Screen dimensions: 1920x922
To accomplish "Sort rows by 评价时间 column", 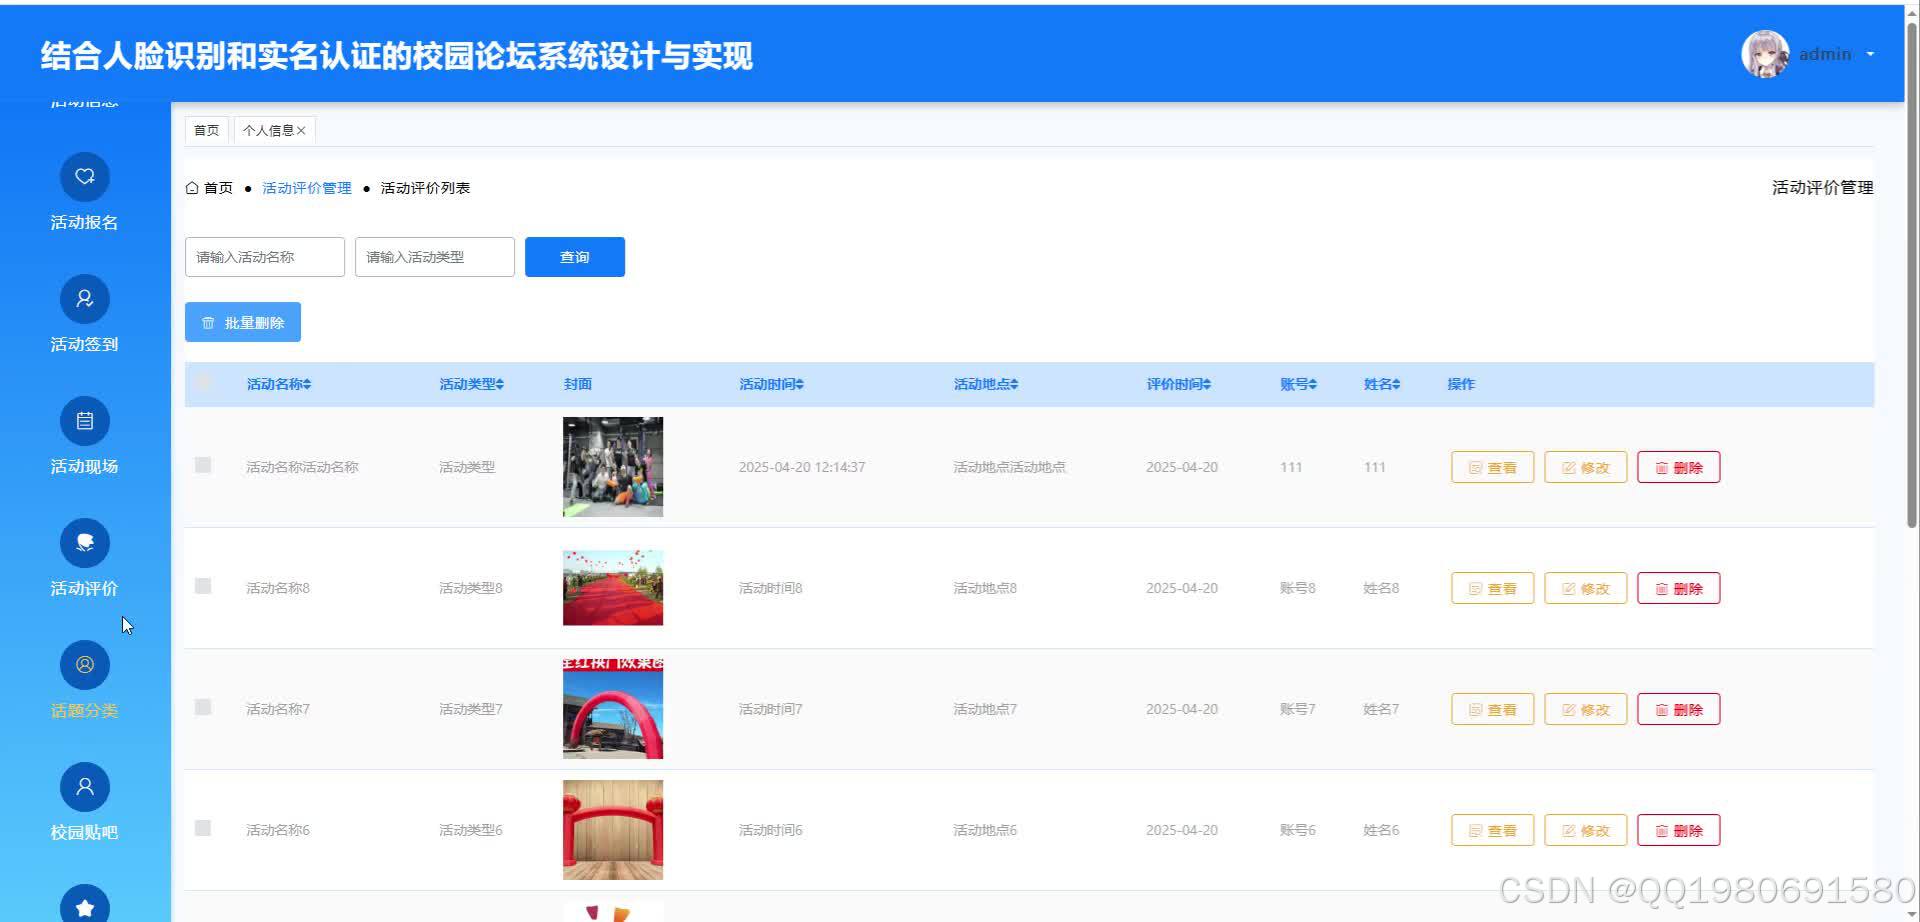I will click(1178, 383).
